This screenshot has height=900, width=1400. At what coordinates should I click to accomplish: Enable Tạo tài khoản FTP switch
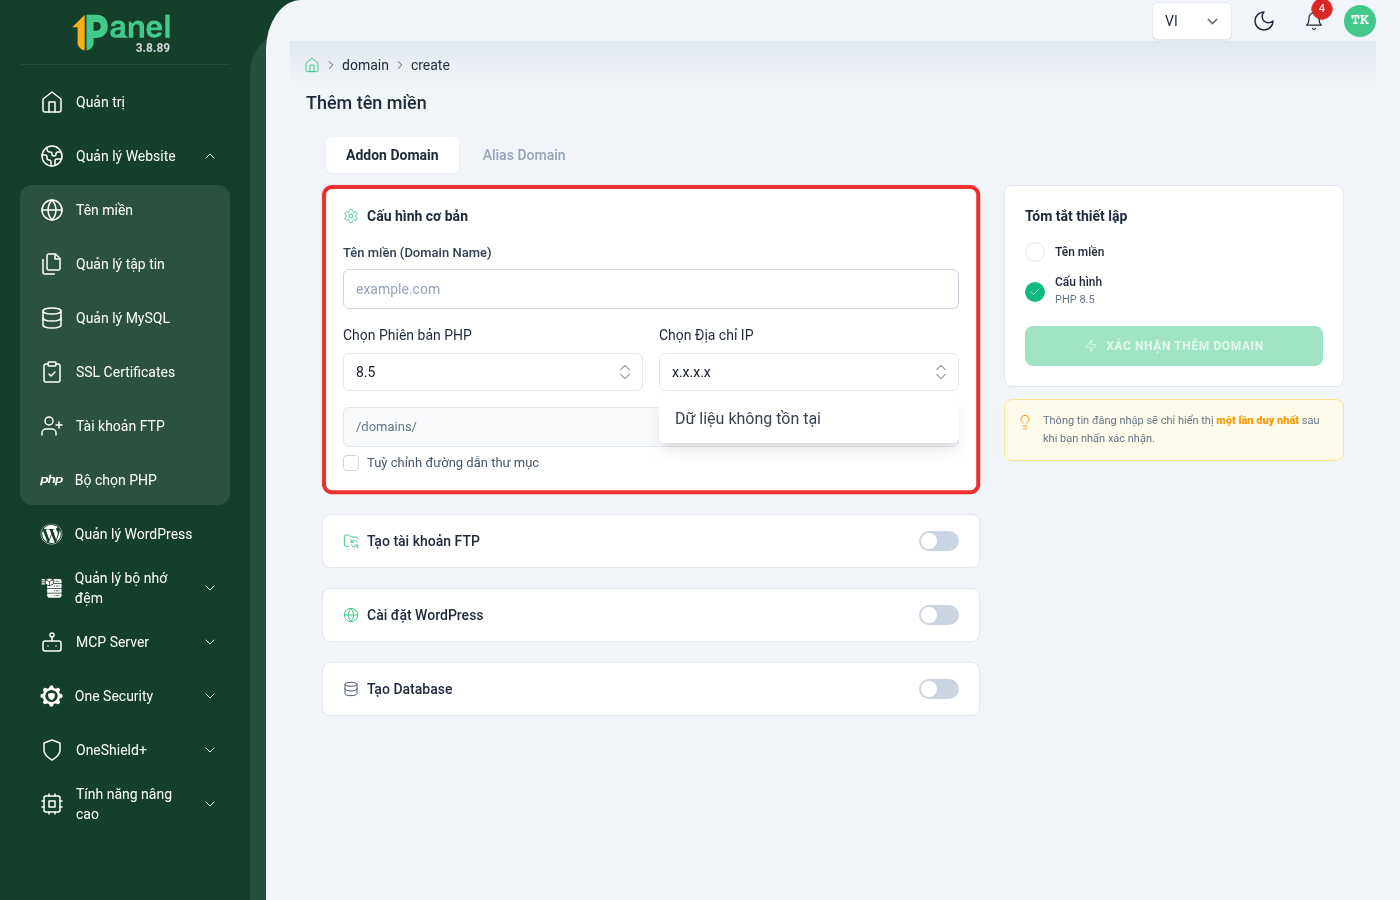(x=939, y=541)
